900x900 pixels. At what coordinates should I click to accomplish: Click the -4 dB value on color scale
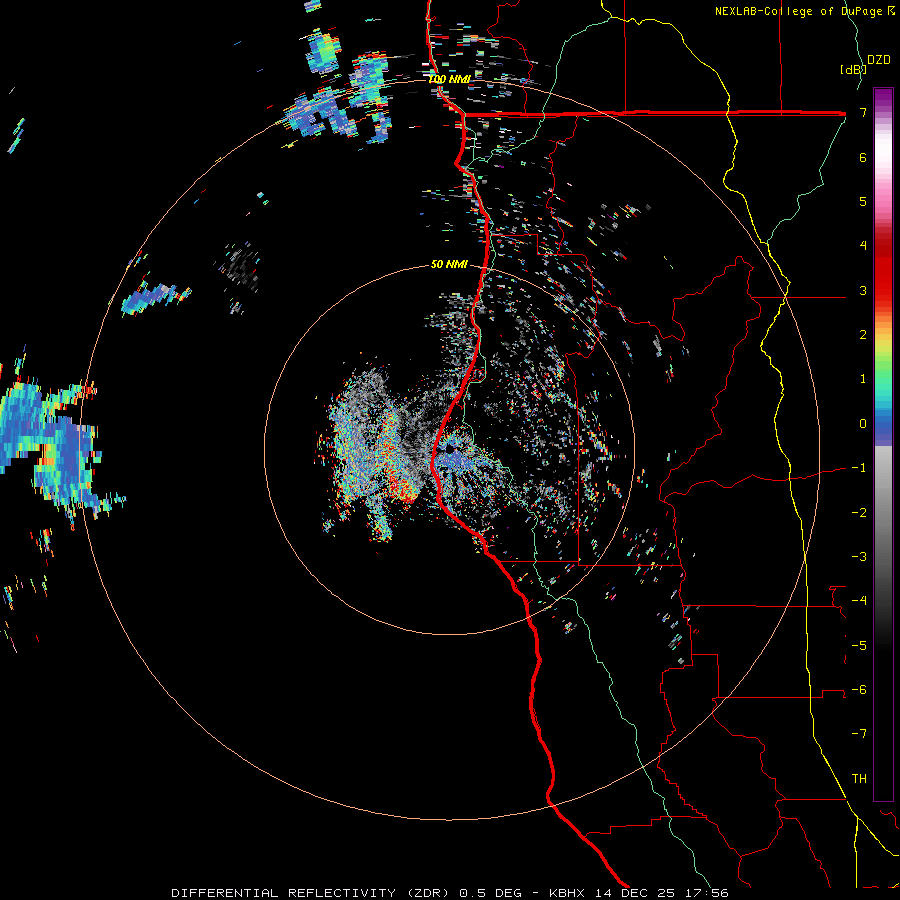(859, 600)
